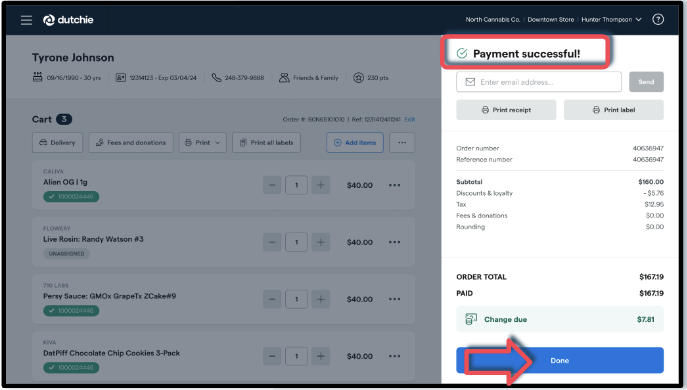Increase quantity of DatPiff Chocolate Chip Cookies
687x390 pixels.
click(321, 356)
